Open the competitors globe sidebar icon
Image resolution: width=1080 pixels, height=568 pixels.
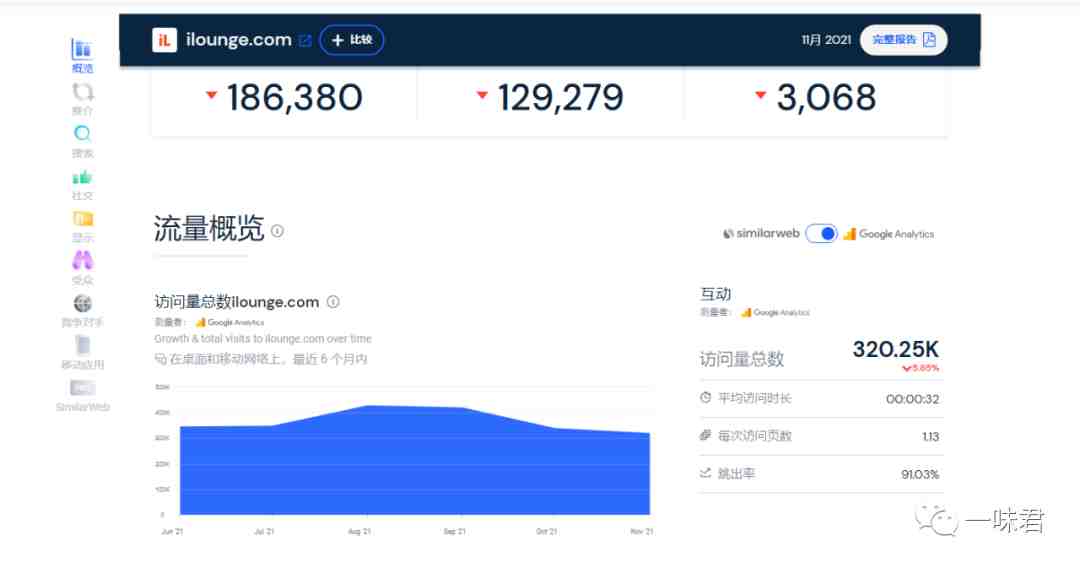(83, 303)
